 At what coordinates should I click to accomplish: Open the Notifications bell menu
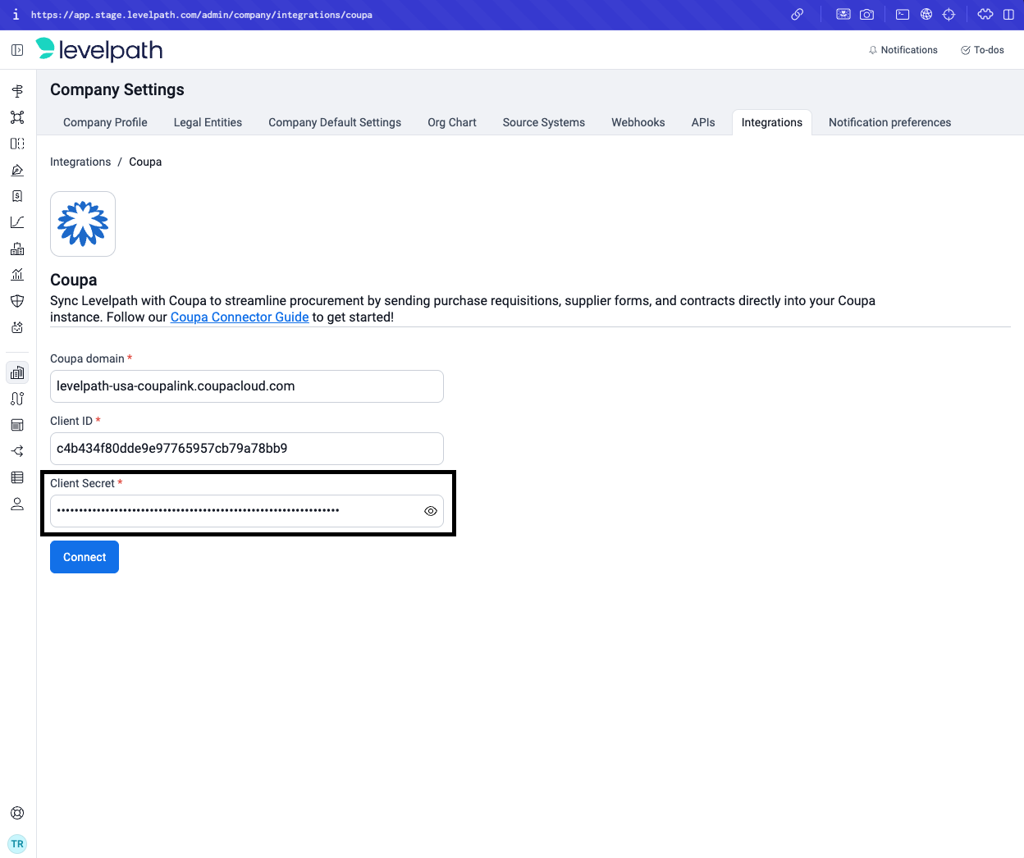point(902,50)
